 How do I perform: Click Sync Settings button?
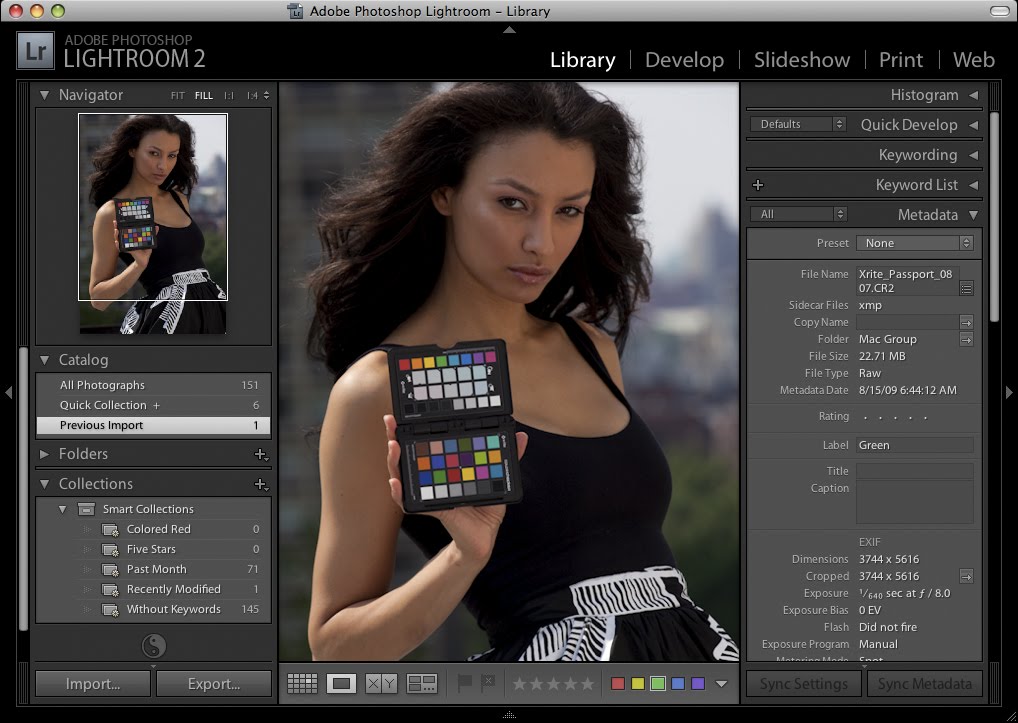click(x=804, y=683)
